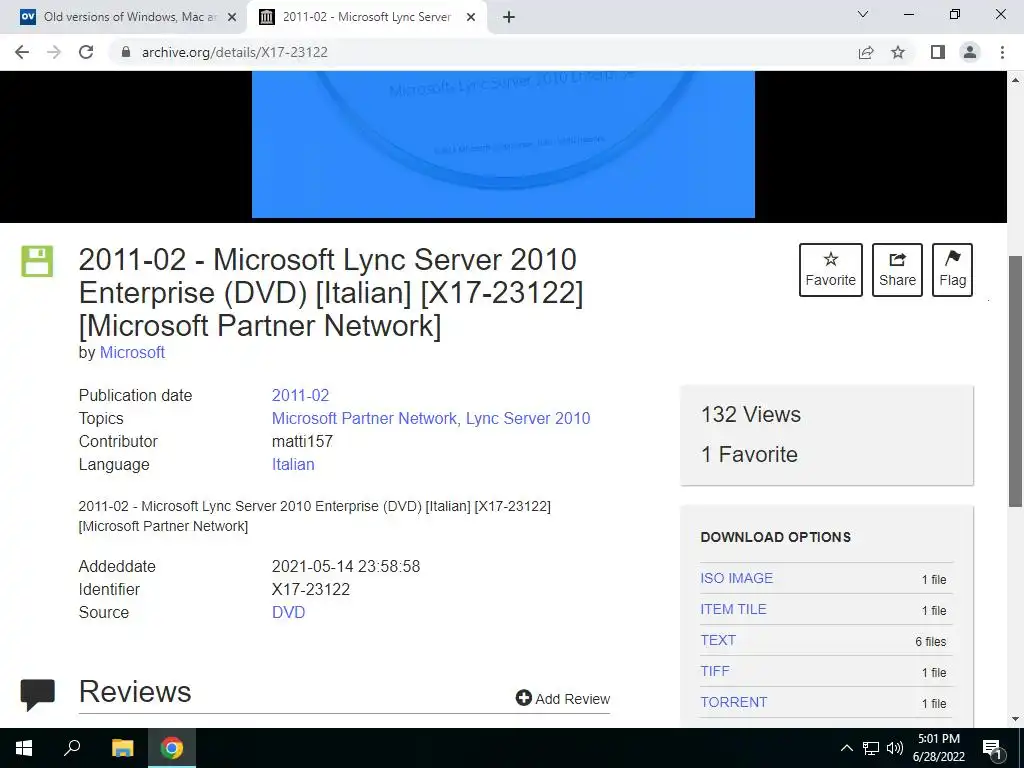
Task: Close the Old versions of Windows tab
Action: (x=231, y=17)
